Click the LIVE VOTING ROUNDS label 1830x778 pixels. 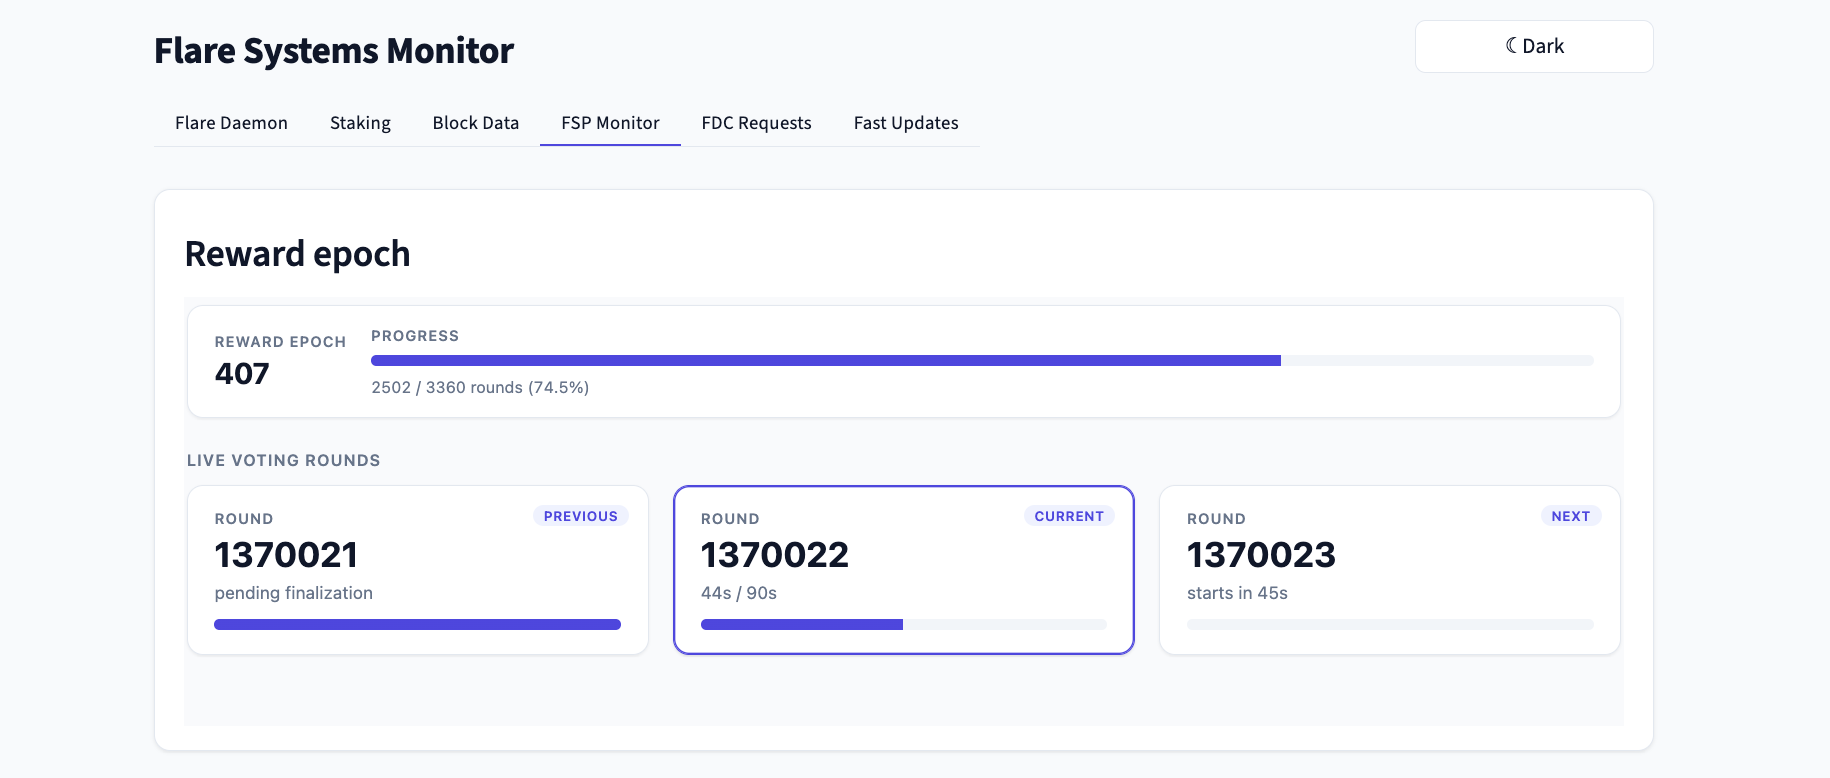click(x=284, y=460)
